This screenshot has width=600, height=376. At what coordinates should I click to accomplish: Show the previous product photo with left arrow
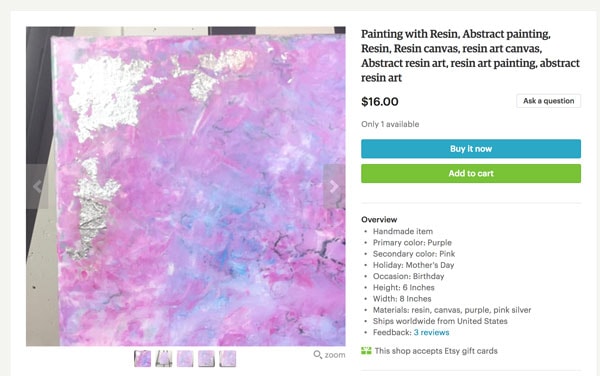[37, 186]
